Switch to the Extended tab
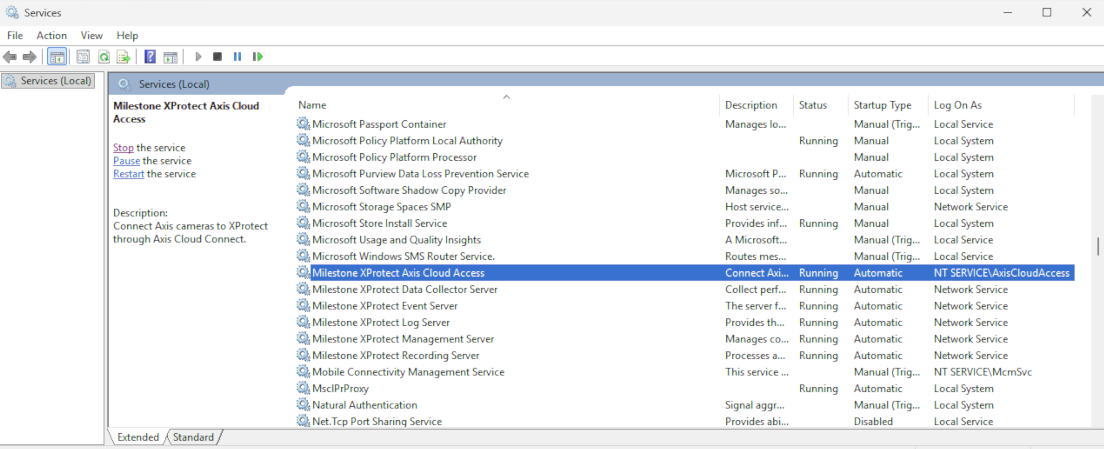The height and width of the screenshot is (449, 1104). (137, 437)
